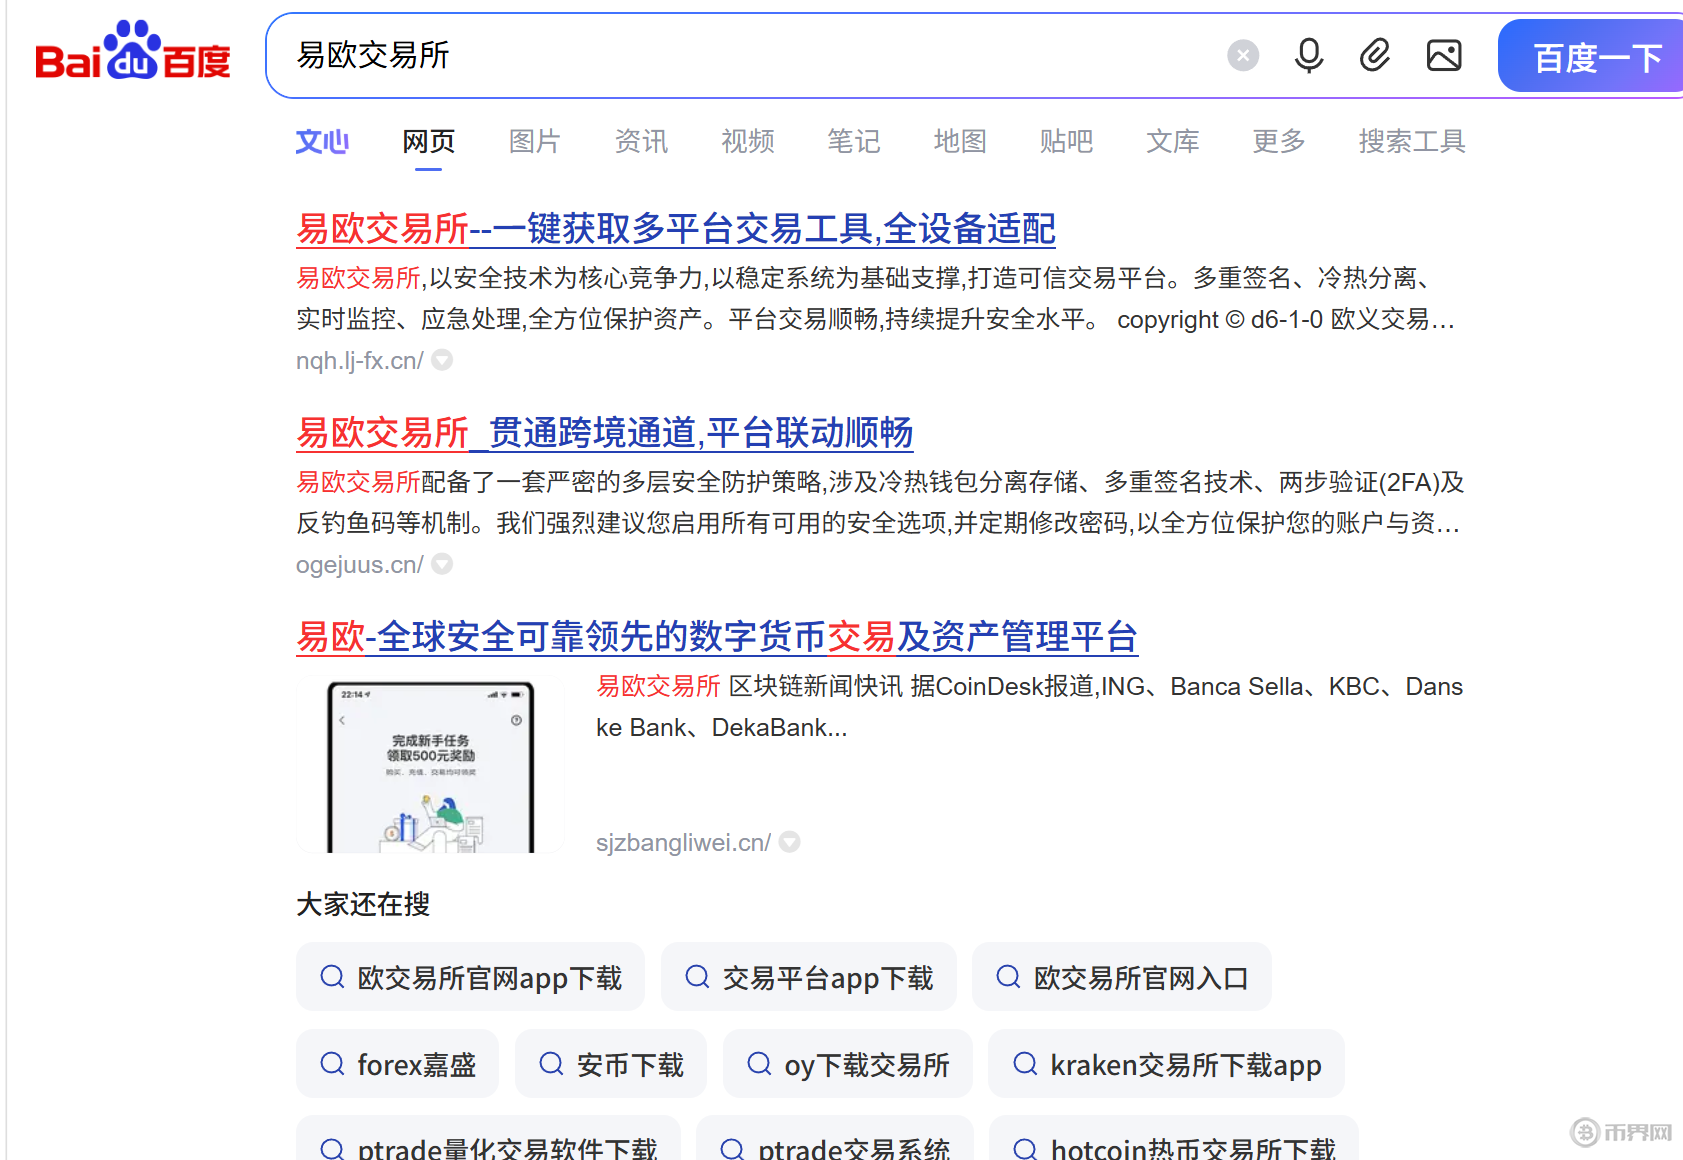
Task: Go to the 资讯 tab
Action: [641, 141]
